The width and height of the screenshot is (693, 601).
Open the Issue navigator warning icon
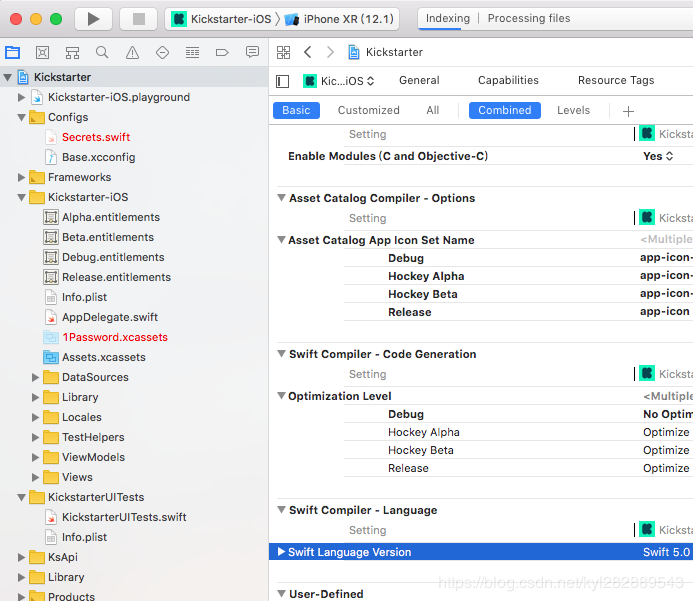(x=132, y=53)
